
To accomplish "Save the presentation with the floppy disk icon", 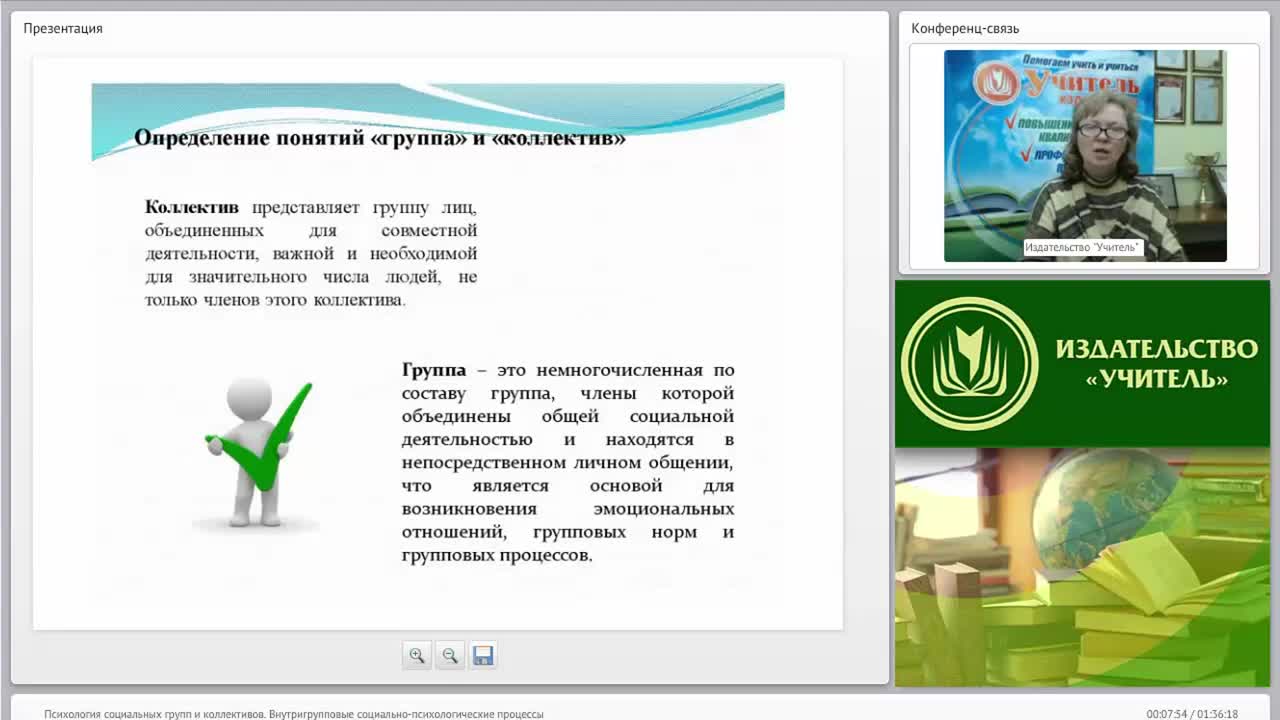I will [483, 656].
